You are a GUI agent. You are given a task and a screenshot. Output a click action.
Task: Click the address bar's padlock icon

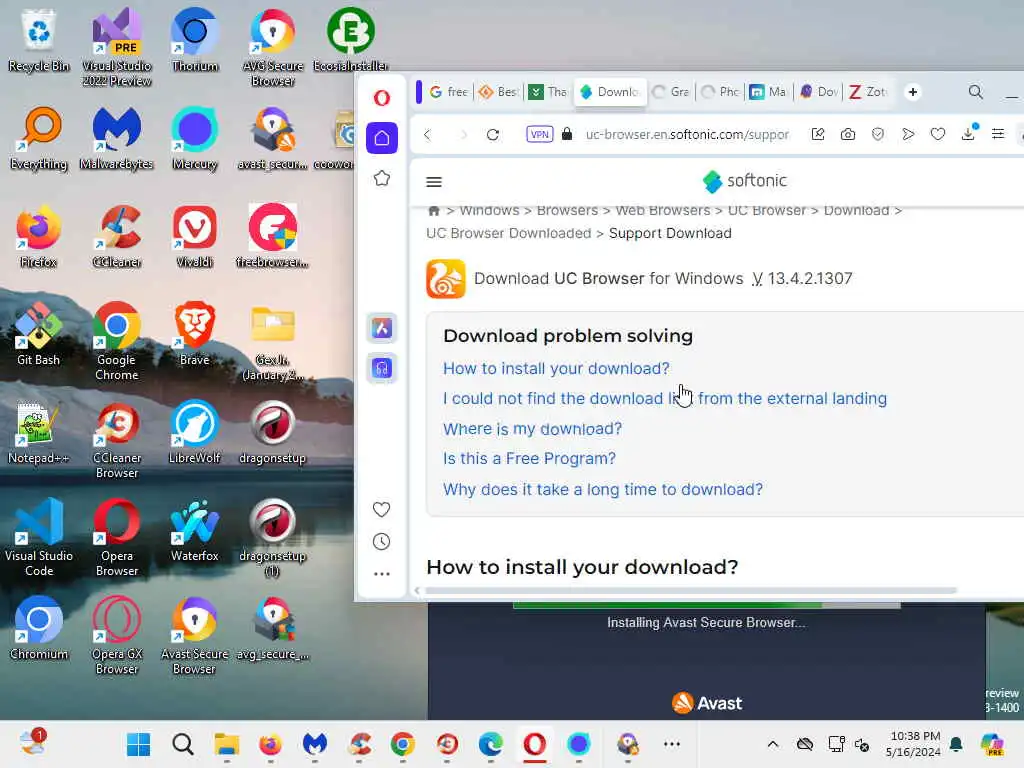[x=568, y=135]
